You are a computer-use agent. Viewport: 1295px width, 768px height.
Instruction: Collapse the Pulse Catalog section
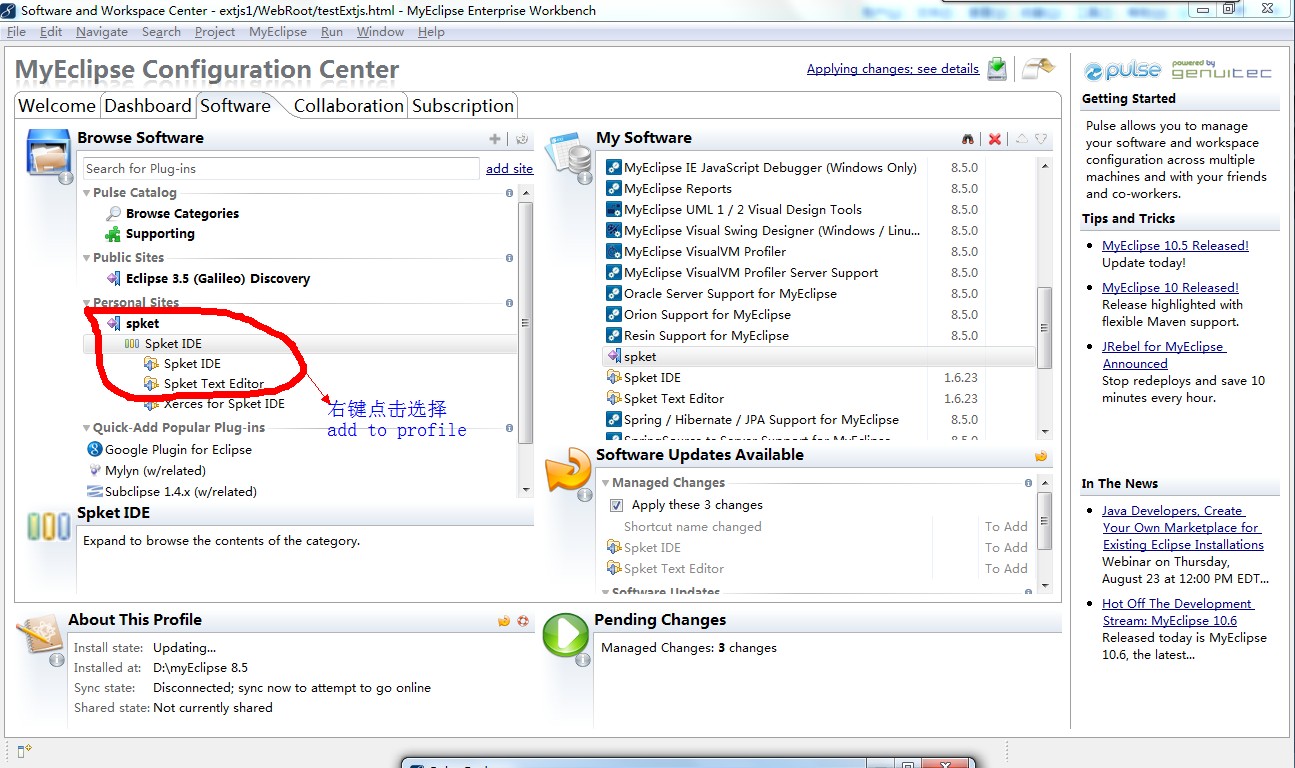tap(87, 193)
